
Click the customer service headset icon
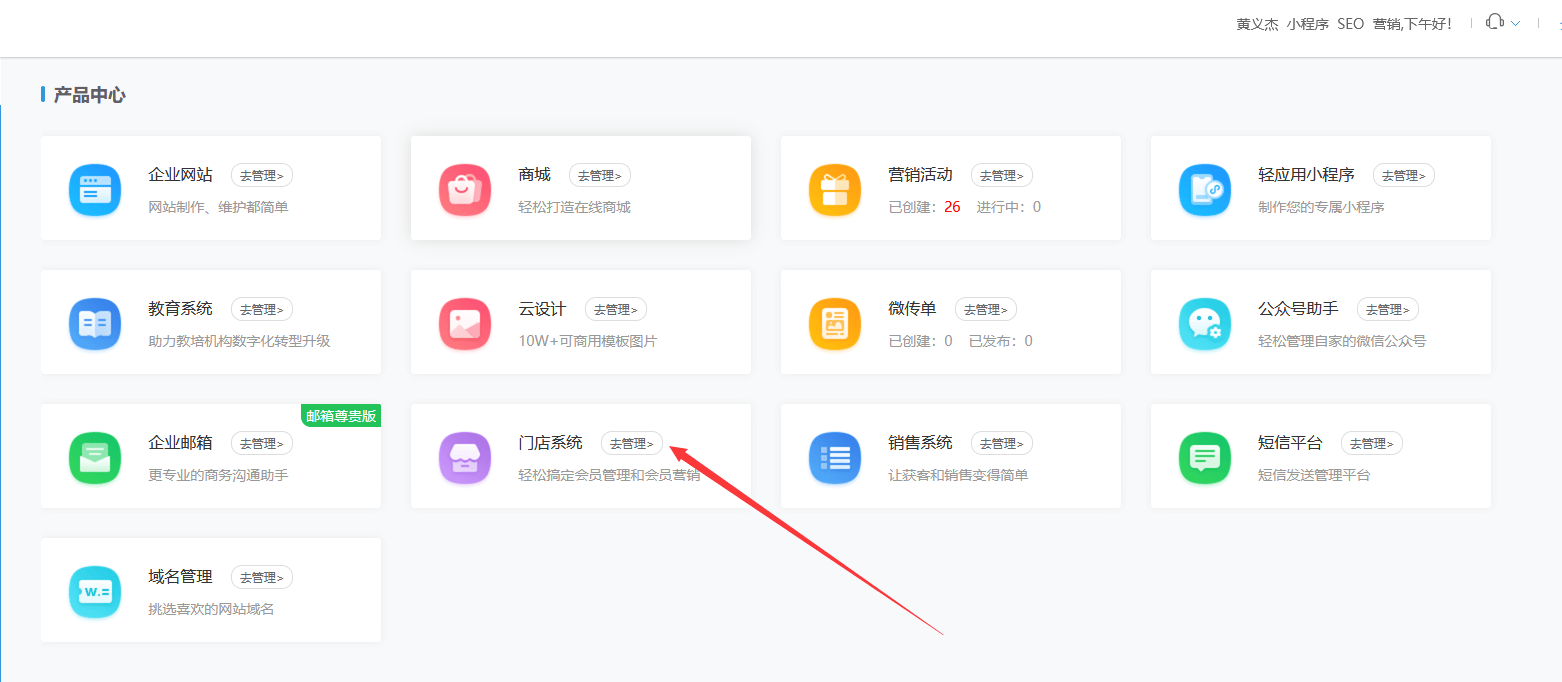coord(1495,22)
